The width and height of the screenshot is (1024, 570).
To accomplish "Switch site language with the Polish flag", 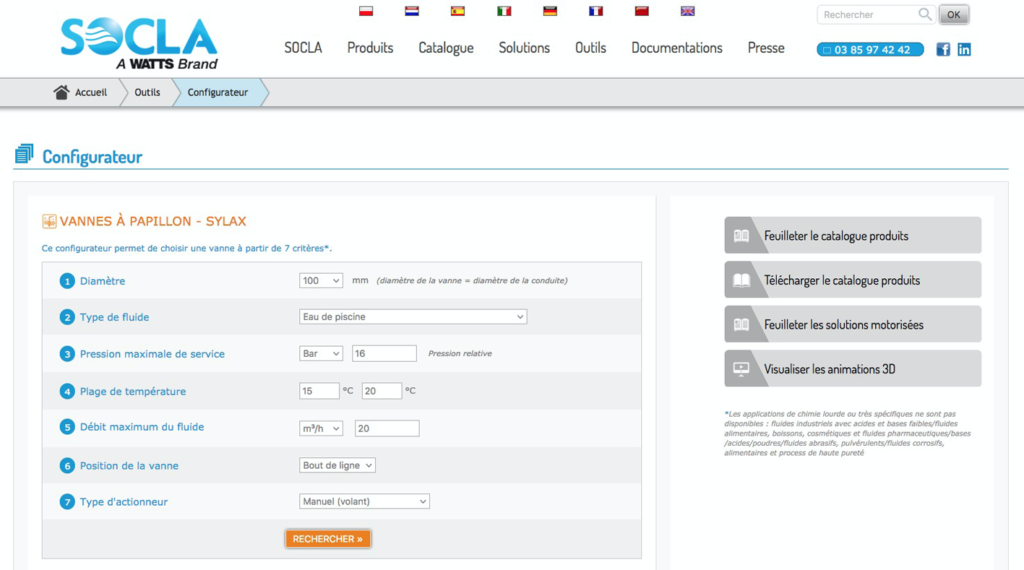I will pos(366,11).
